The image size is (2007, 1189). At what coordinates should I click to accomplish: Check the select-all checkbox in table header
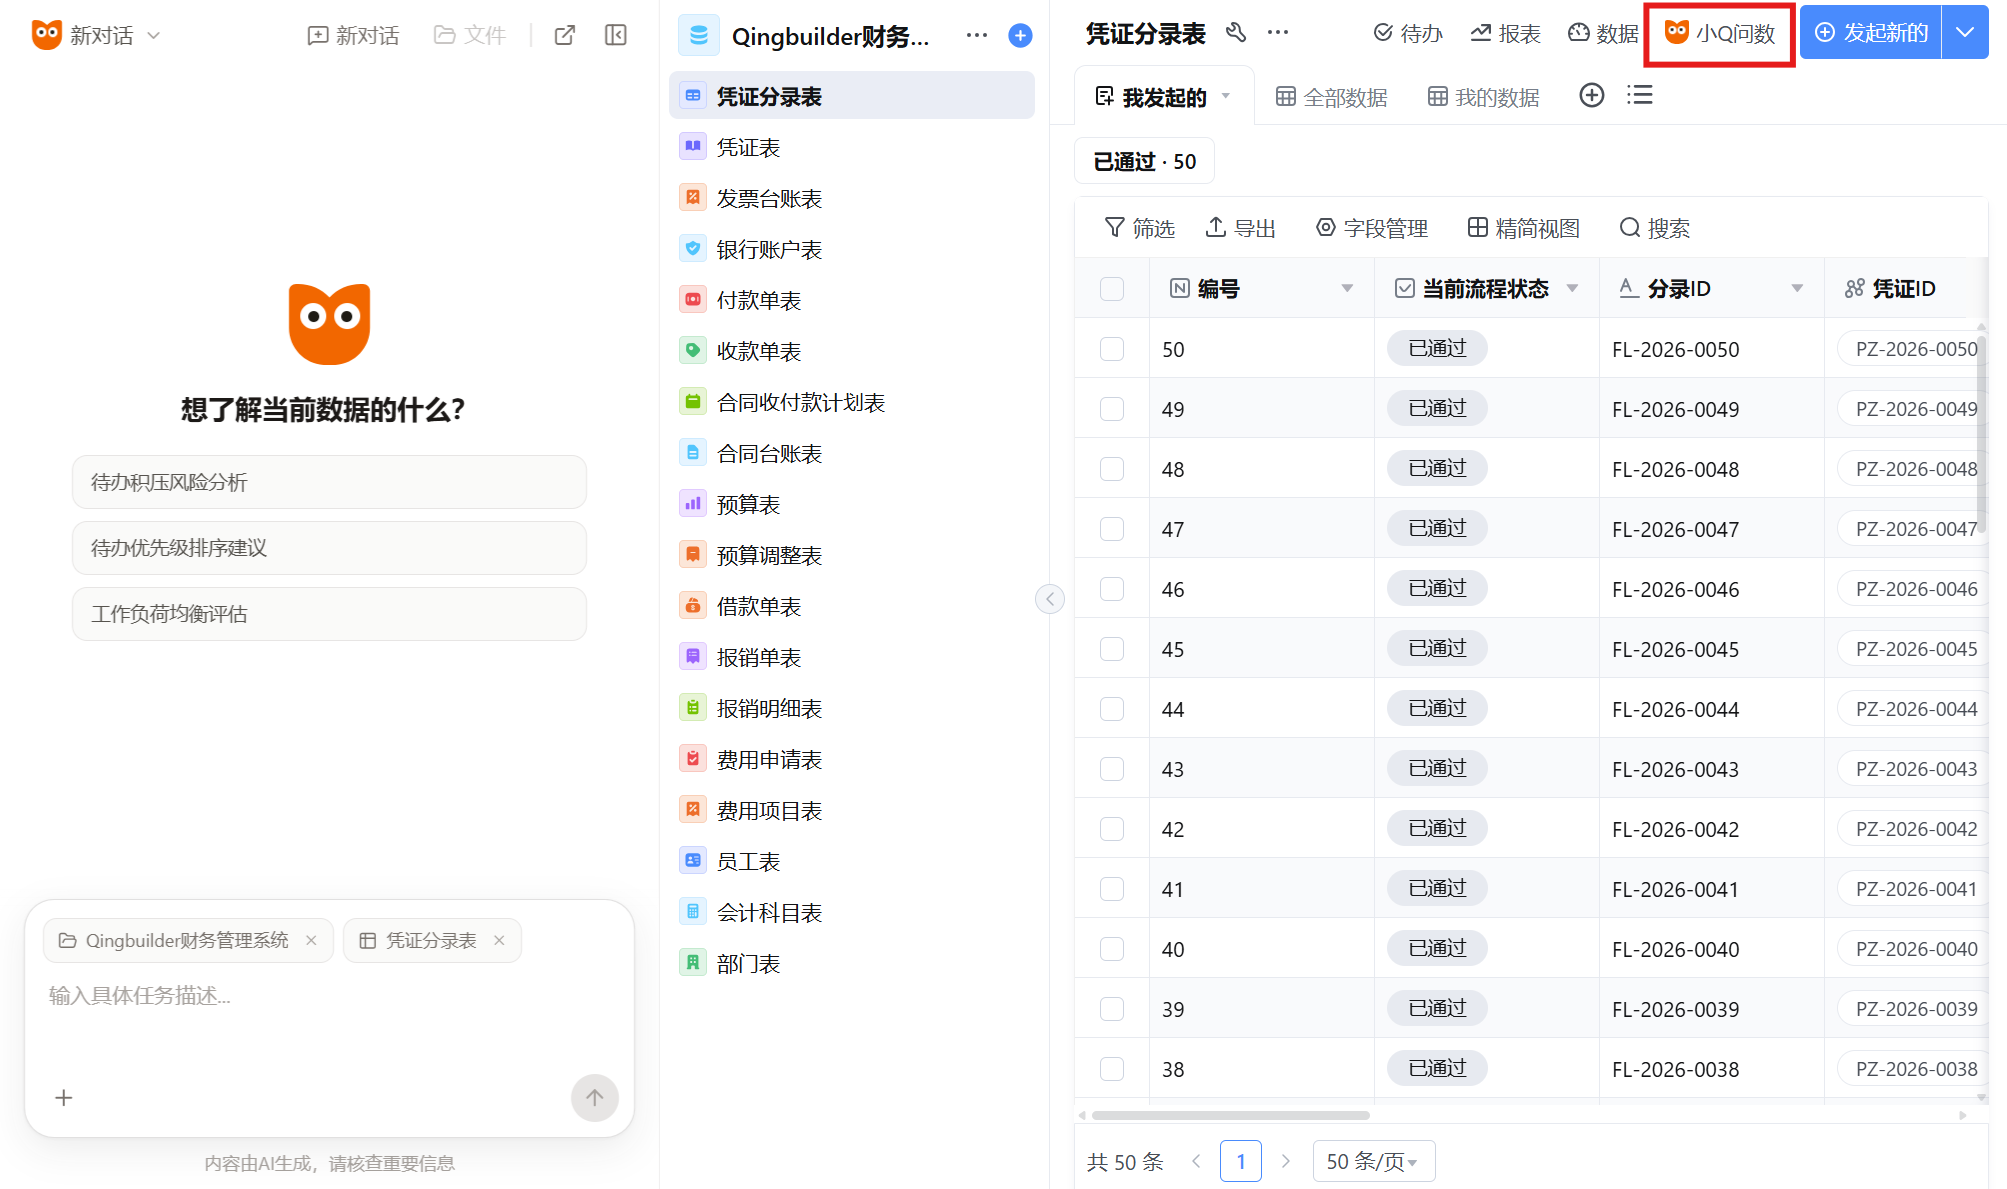(x=1111, y=289)
